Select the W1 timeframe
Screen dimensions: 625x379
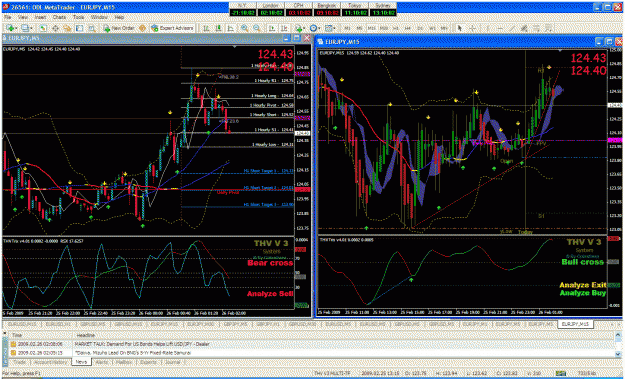432,28
